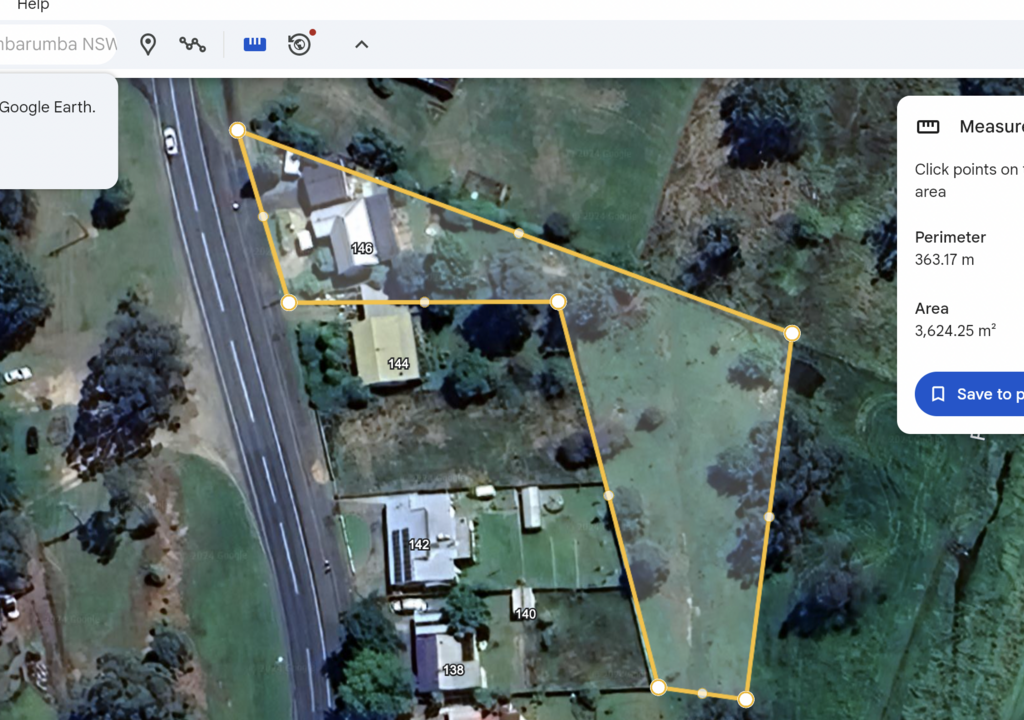Click the bookmark icon on Save button
The height and width of the screenshot is (720, 1024).
pyautogui.click(x=938, y=394)
